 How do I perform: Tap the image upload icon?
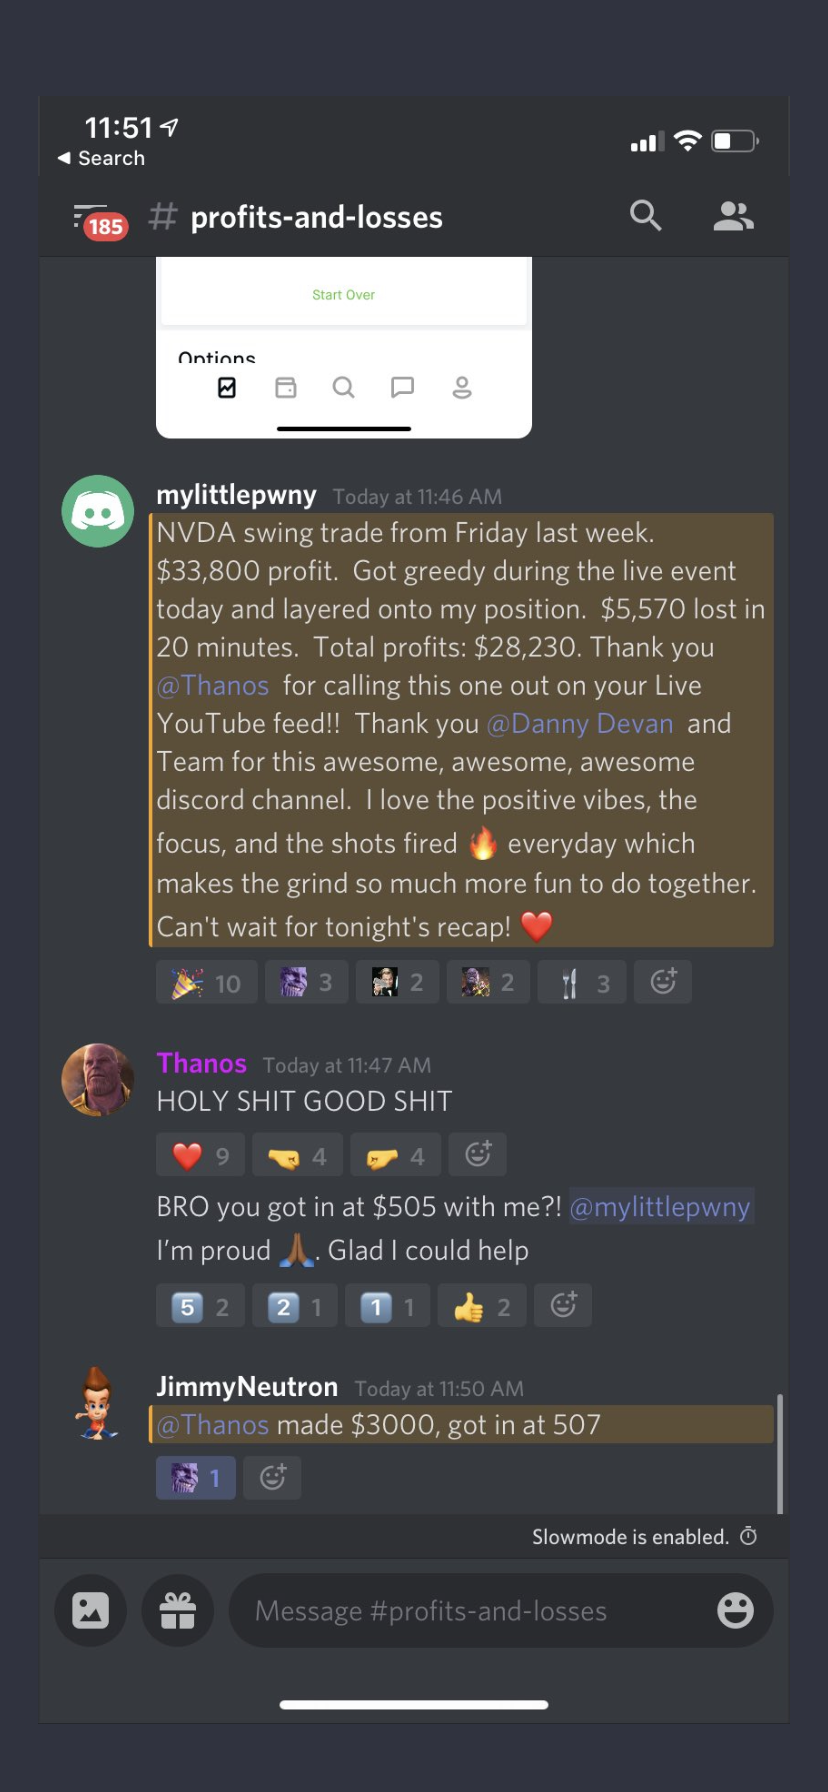click(x=90, y=1610)
